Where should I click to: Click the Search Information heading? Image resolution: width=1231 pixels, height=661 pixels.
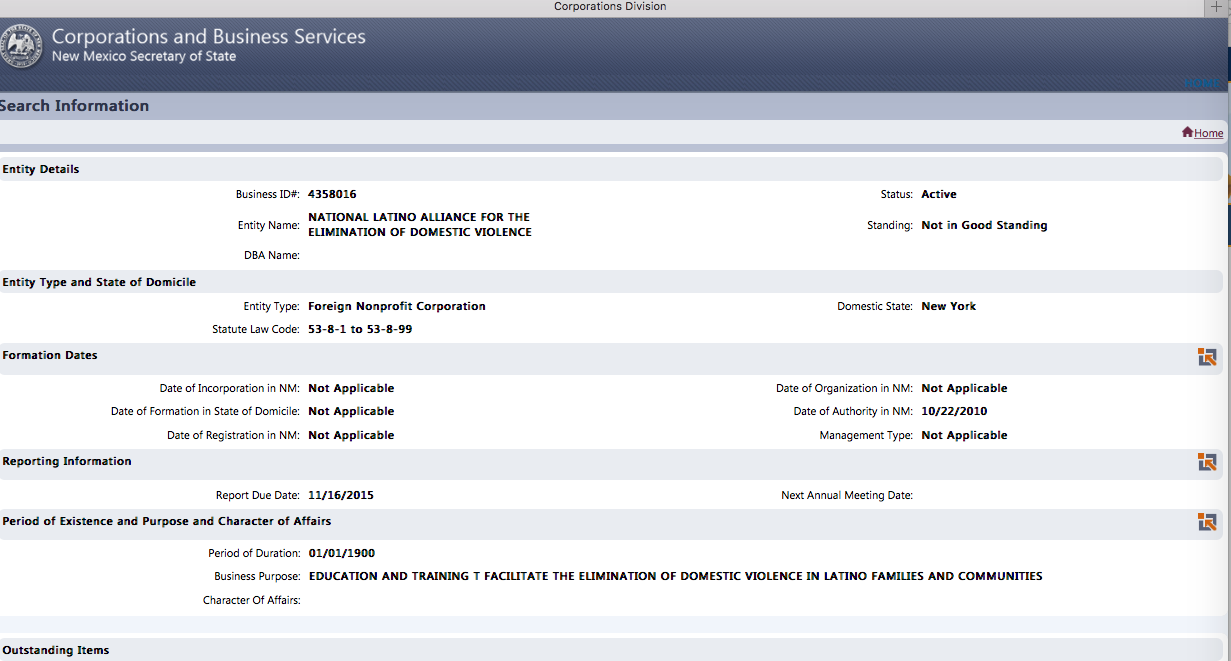[75, 106]
